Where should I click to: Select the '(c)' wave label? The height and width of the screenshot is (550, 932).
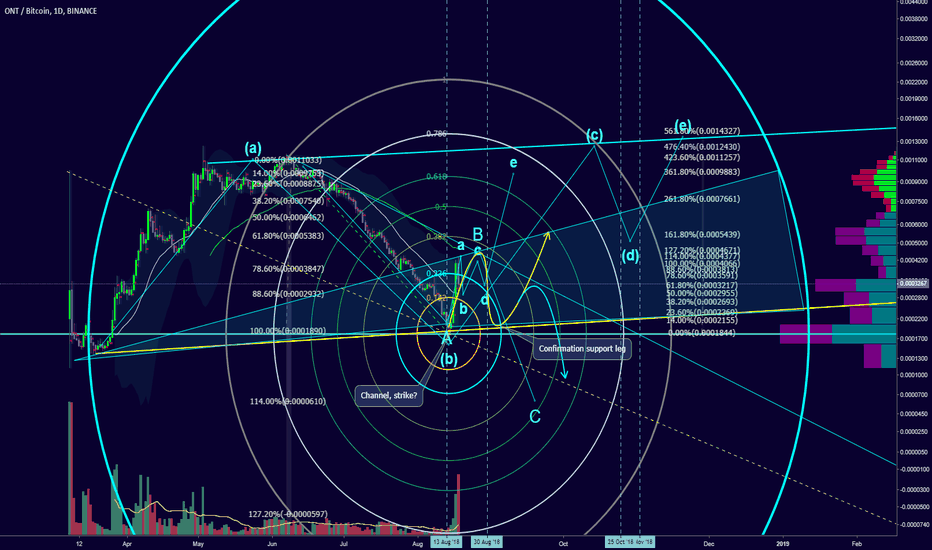(594, 135)
